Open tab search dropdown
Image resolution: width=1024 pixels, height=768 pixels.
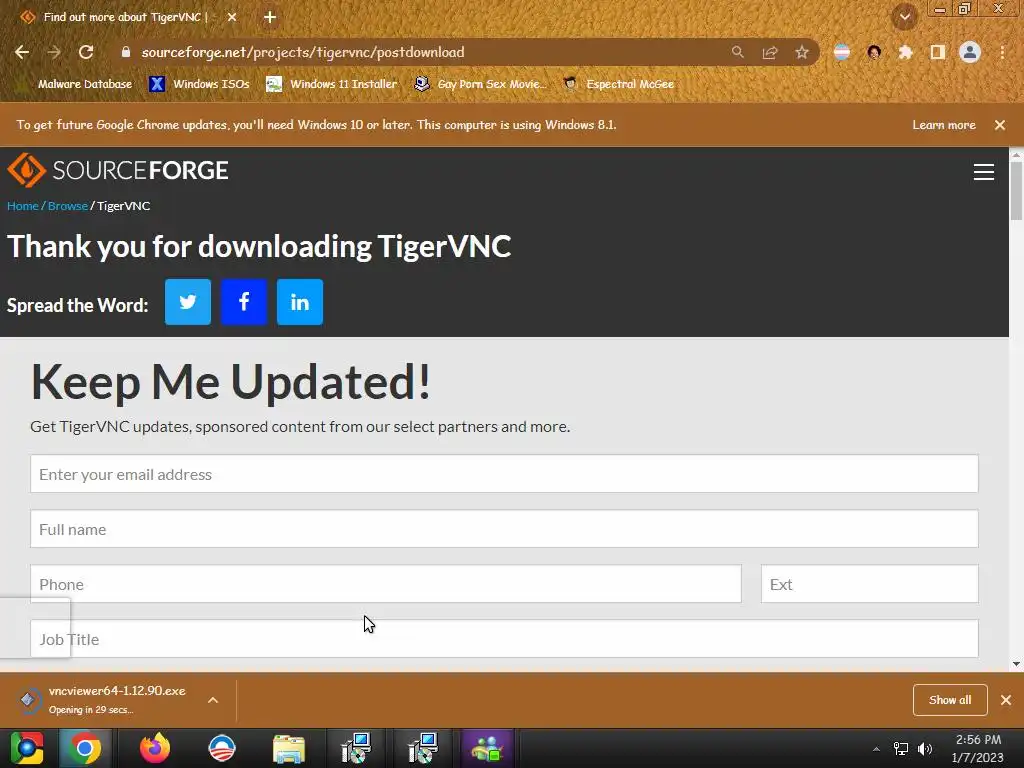[x=905, y=17]
